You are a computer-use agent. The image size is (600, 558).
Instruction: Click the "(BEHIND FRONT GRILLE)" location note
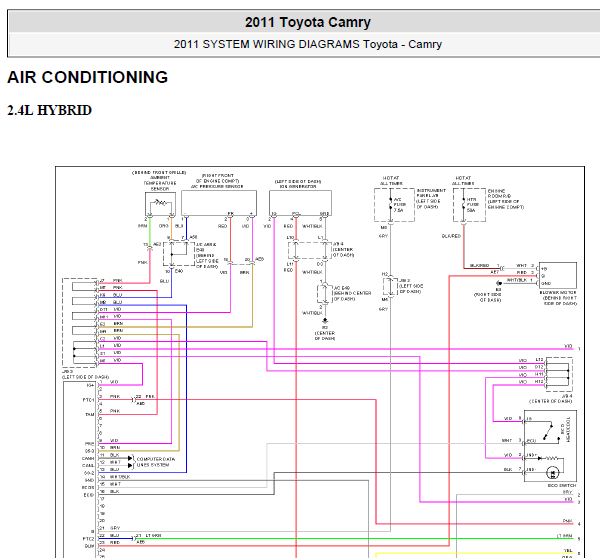(x=159, y=173)
